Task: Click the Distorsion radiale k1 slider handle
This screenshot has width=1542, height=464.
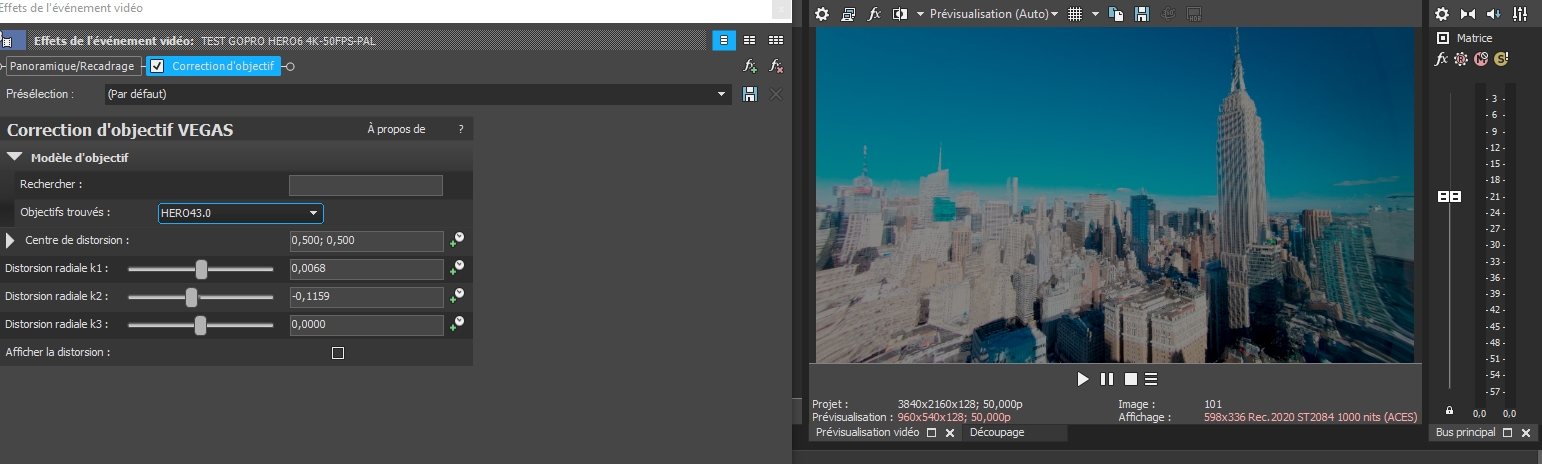Action: [x=201, y=269]
